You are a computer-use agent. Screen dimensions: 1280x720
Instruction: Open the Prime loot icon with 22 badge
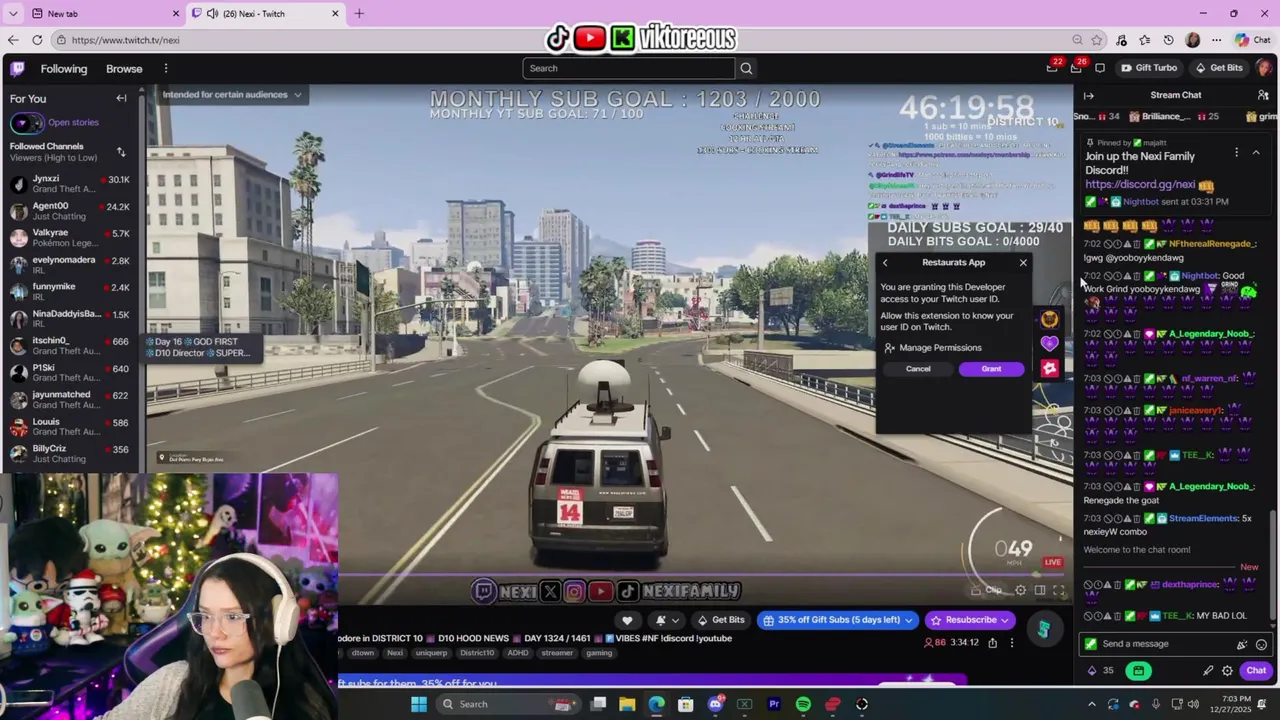(x=1052, y=68)
